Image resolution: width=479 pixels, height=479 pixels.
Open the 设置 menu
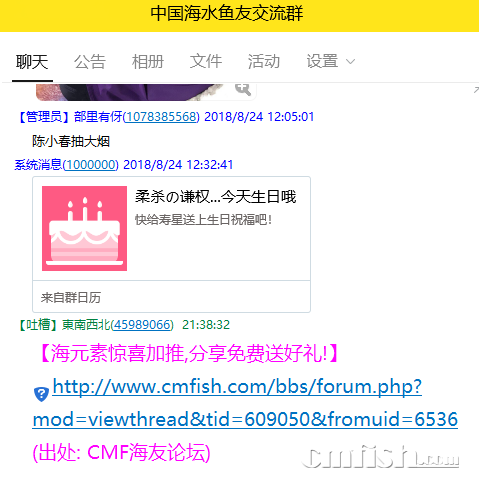322,62
